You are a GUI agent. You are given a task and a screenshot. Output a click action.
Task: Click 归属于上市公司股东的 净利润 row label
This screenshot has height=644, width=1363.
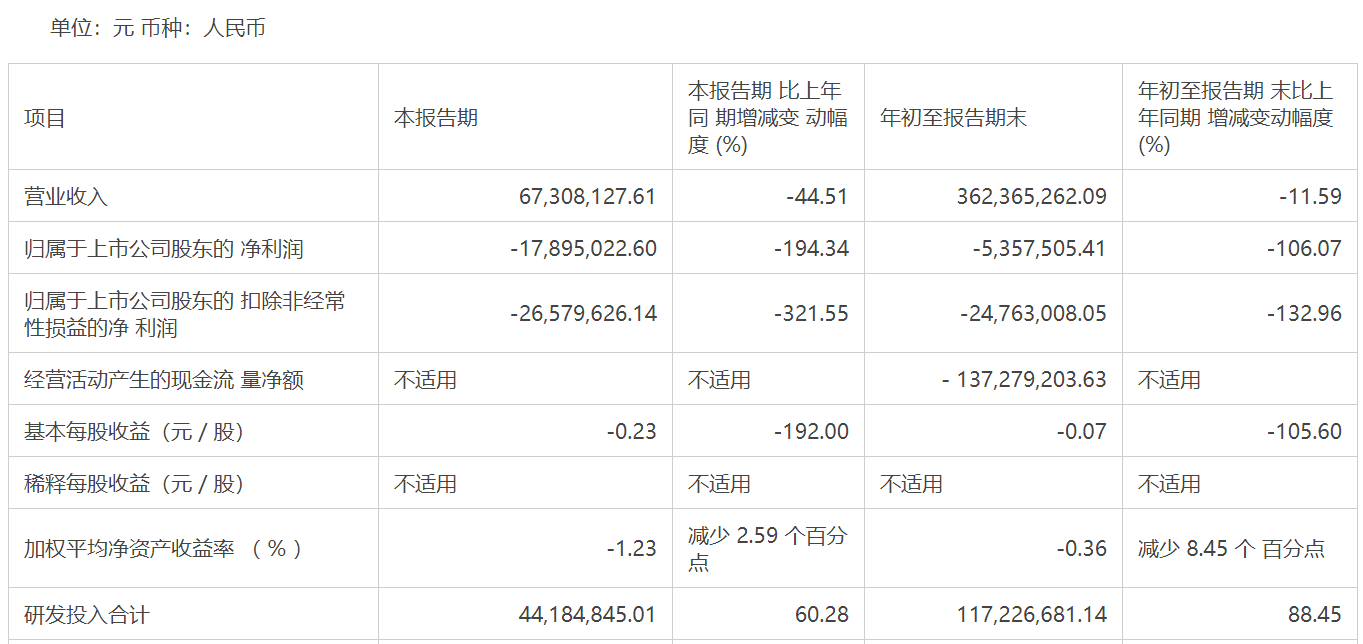(164, 248)
